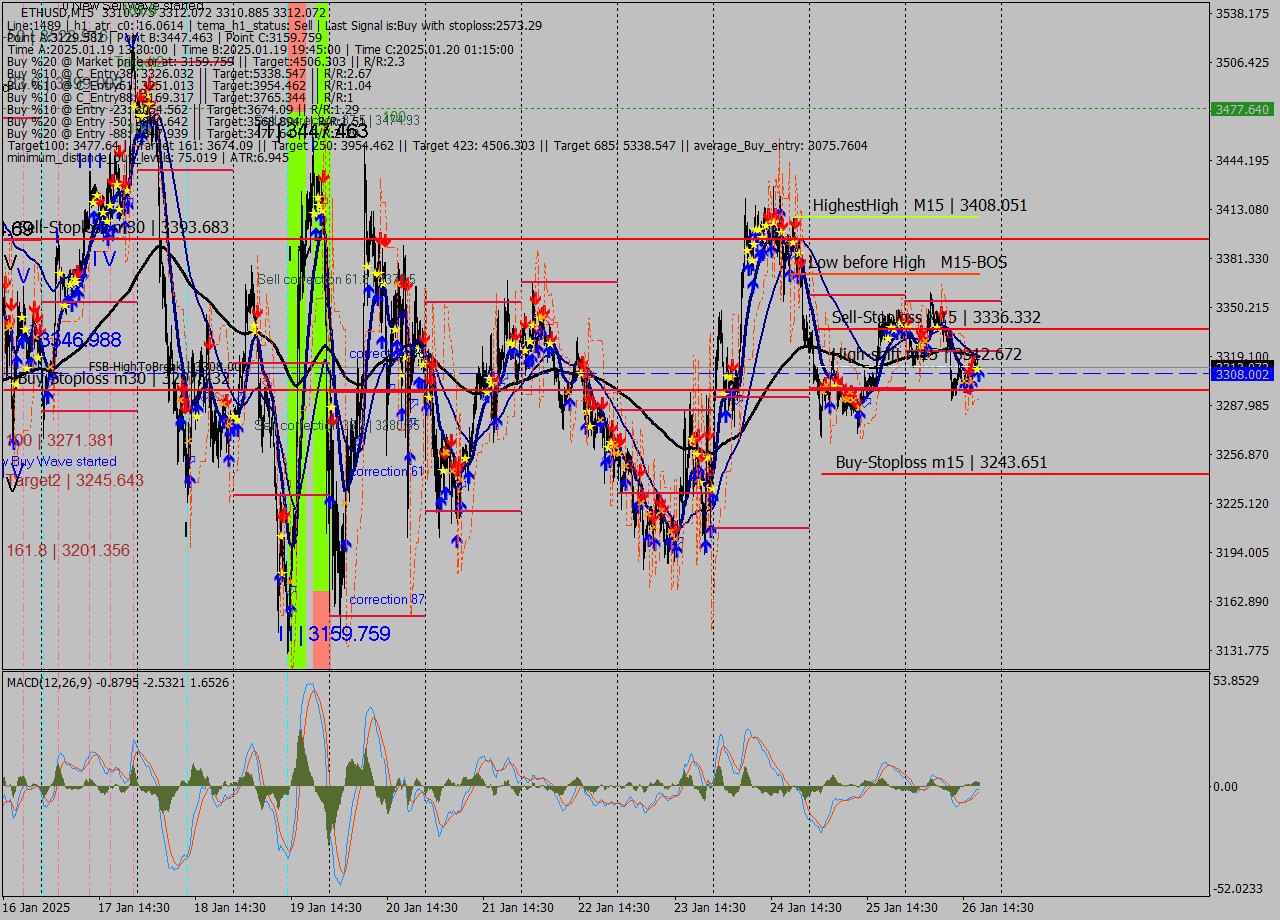Click the 18 Jan 14:30 date label
1280x920 pixels.
pos(230,908)
